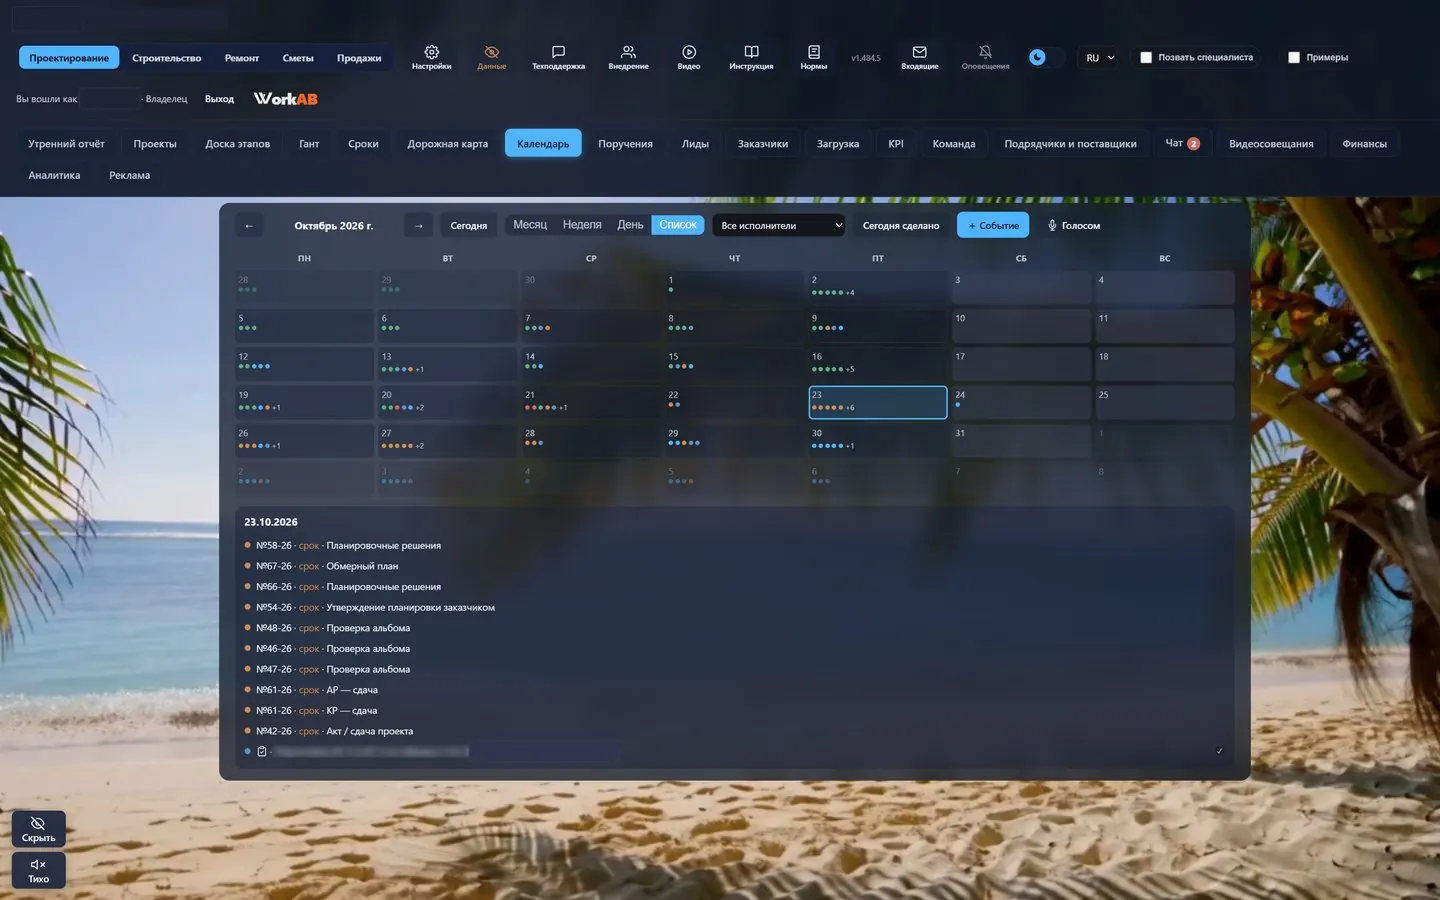Click the Сегодня button
Image resolution: width=1440 pixels, height=900 pixels.
[x=469, y=226]
